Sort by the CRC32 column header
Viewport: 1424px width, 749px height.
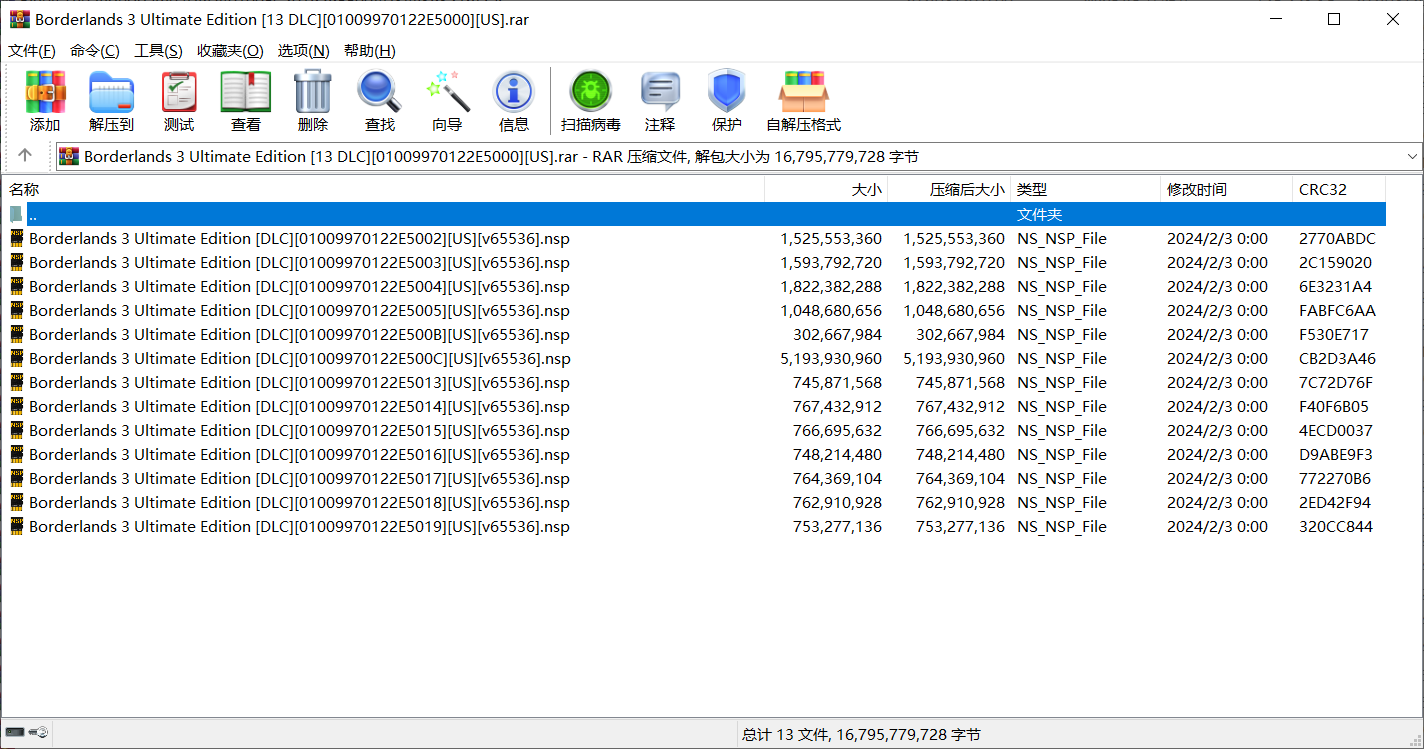point(1339,189)
